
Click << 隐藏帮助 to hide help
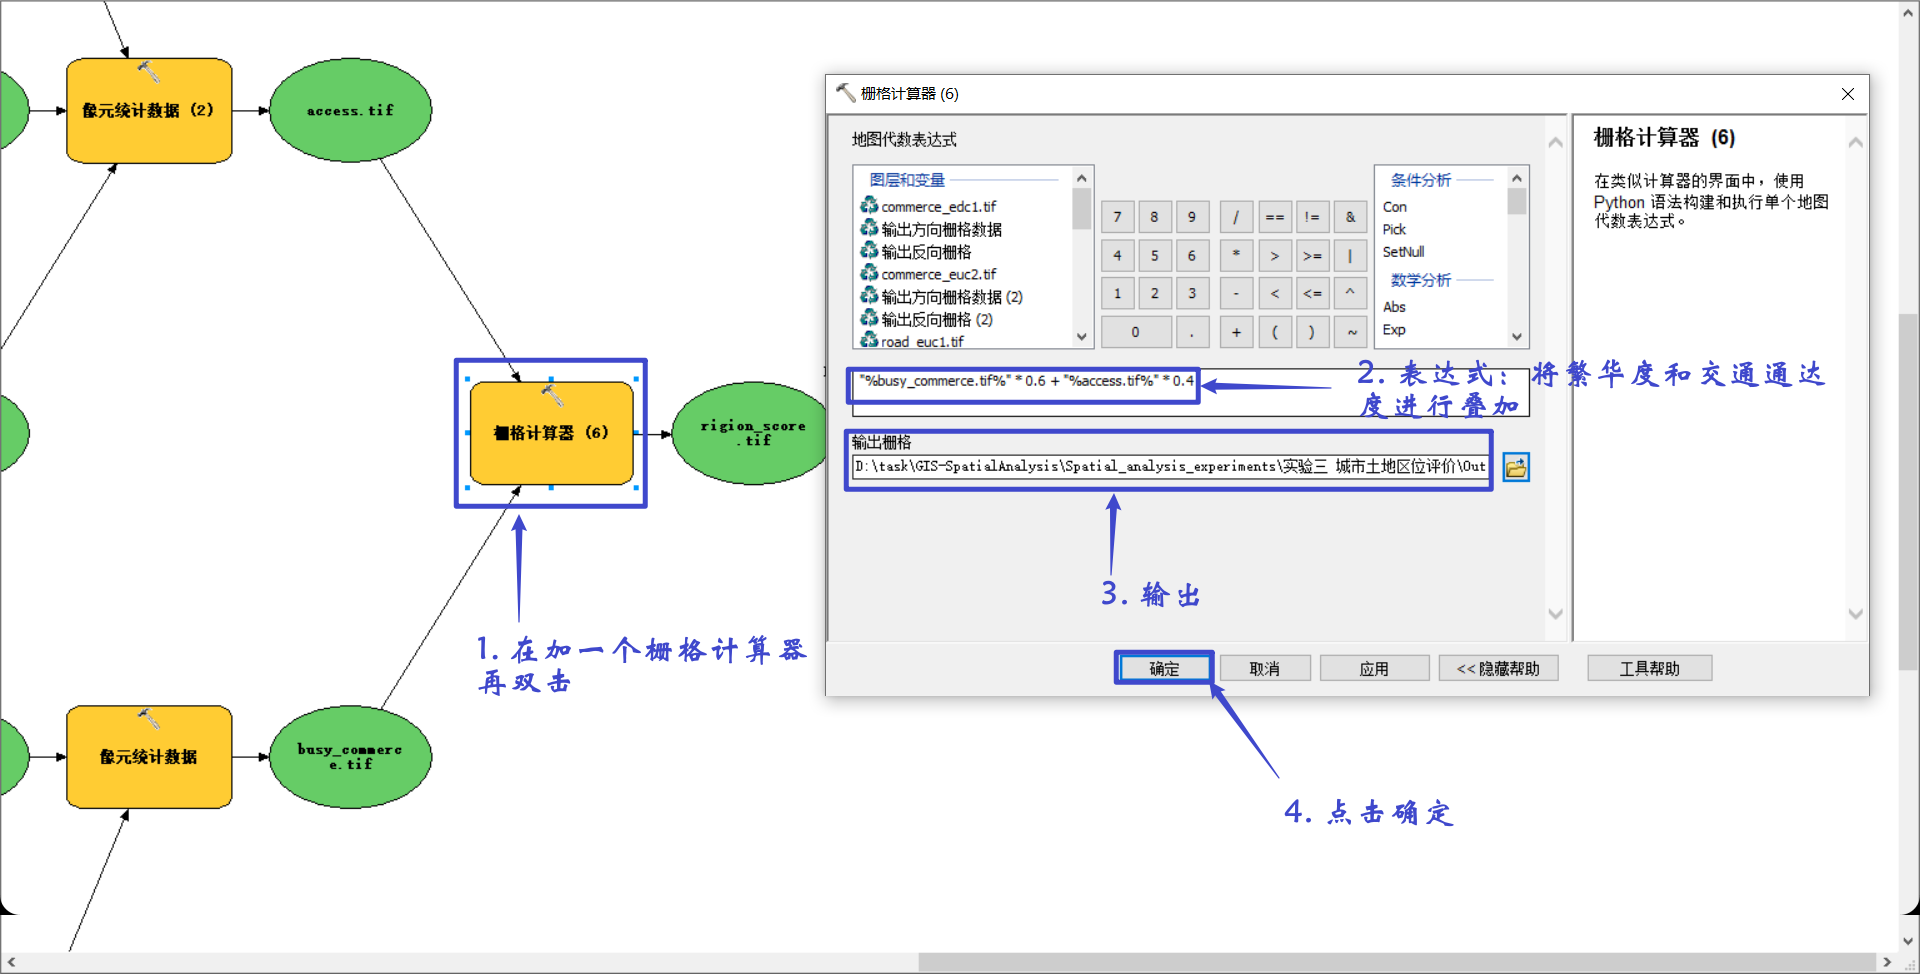pos(1498,668)
